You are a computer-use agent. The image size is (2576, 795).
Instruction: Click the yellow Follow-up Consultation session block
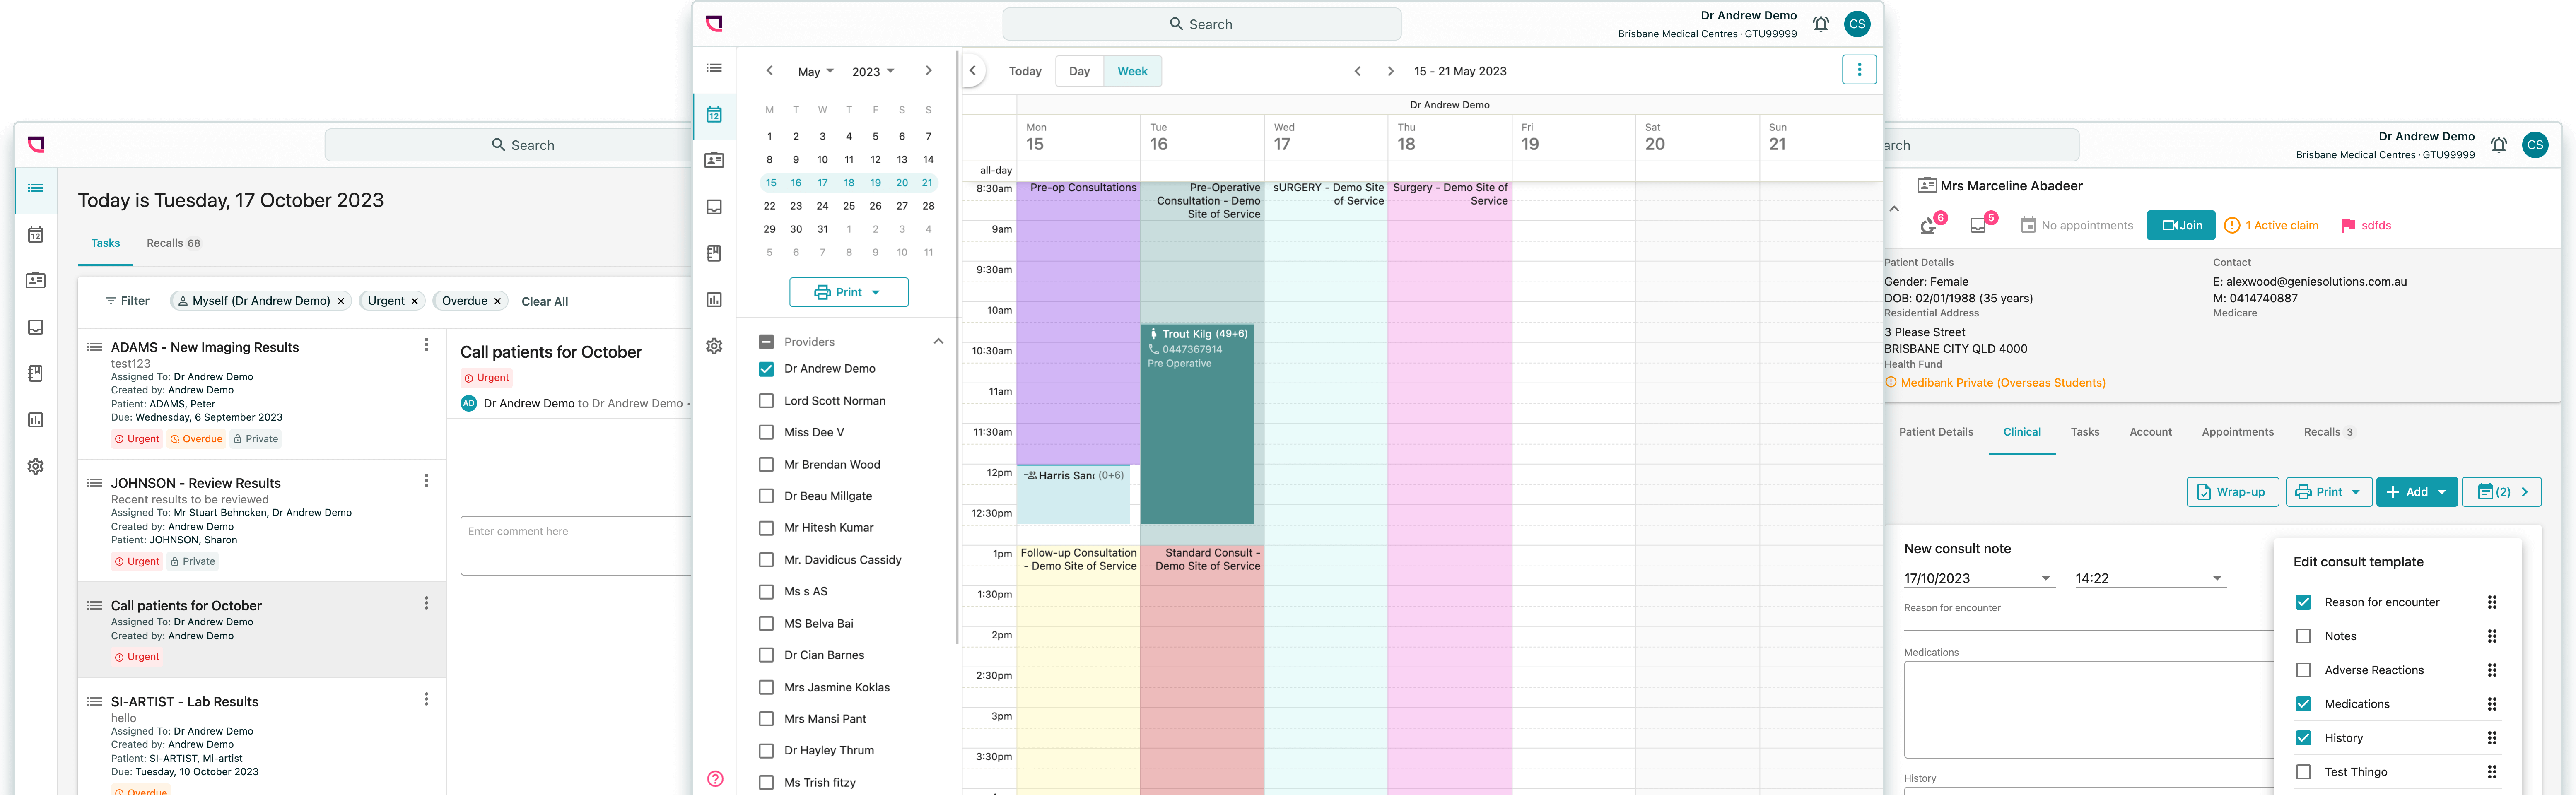tap(1078, 670)
